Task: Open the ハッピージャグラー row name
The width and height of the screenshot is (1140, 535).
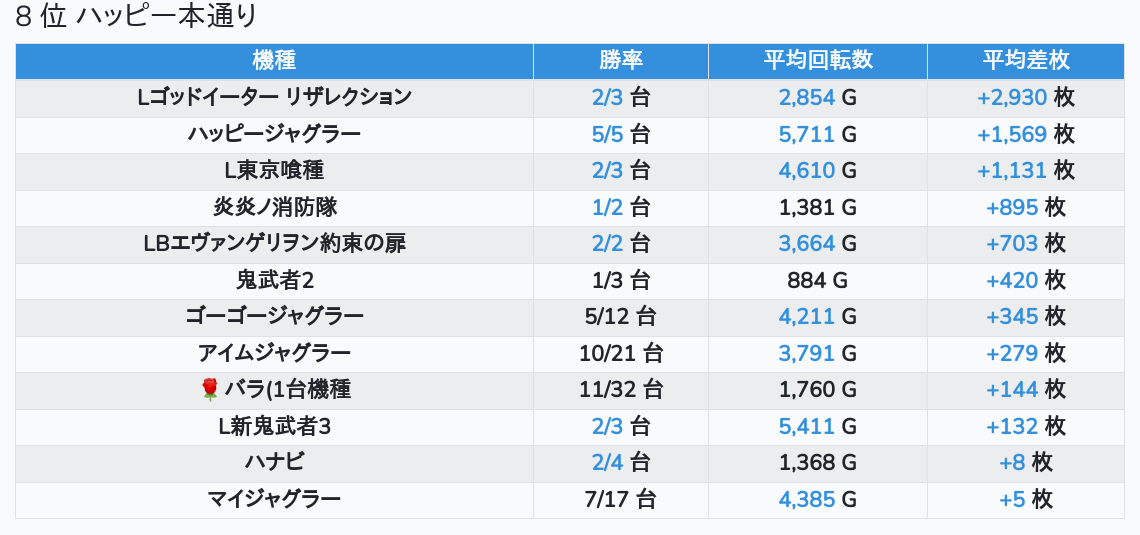Action: [274, 134]
